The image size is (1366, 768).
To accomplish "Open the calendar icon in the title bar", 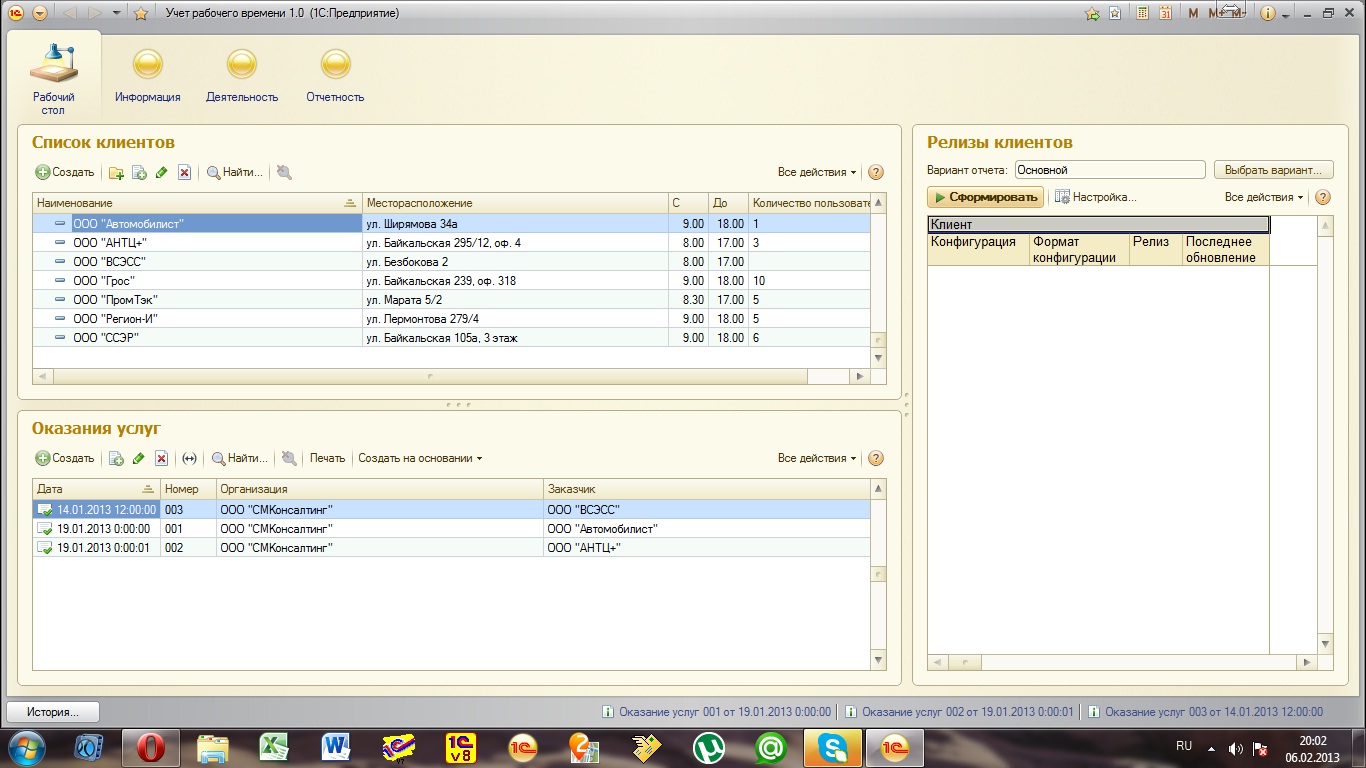I will tap(1165, 13).
